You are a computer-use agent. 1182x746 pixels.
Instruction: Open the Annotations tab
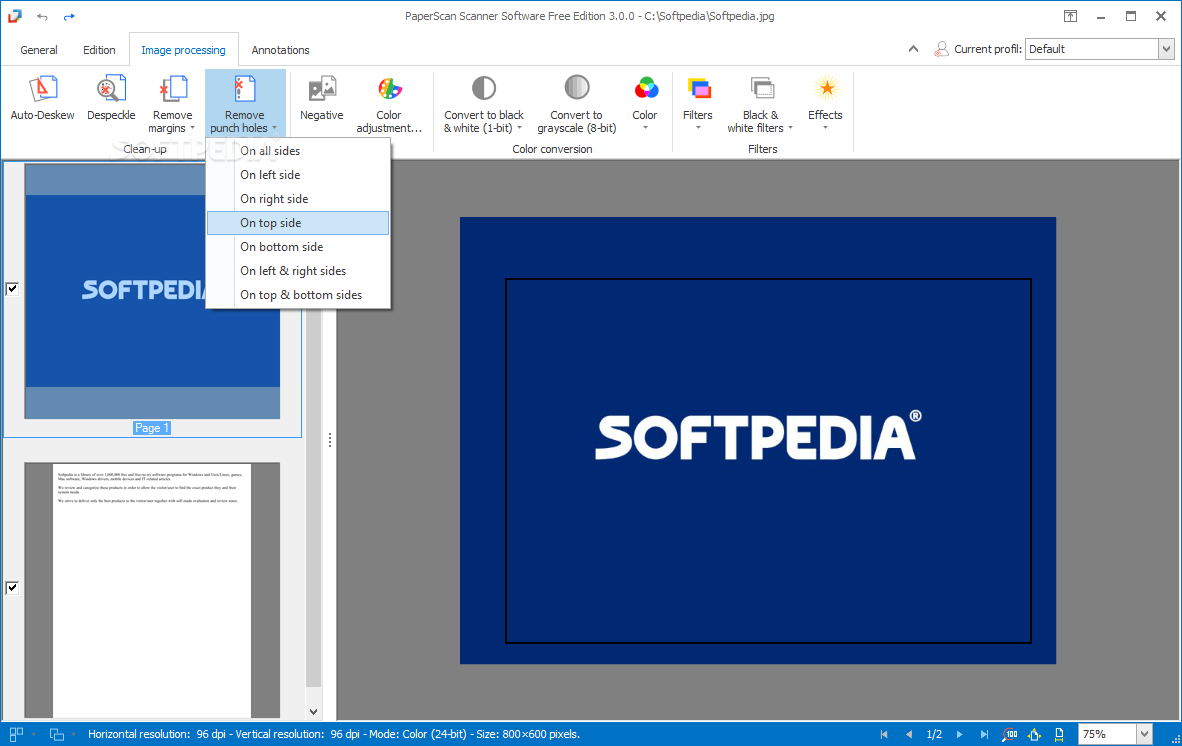[x=280, y=50]
